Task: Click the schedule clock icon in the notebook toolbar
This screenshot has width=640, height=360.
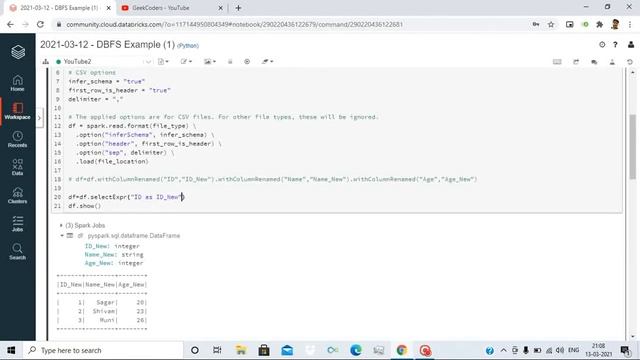Action: click(x=247, y=62)
